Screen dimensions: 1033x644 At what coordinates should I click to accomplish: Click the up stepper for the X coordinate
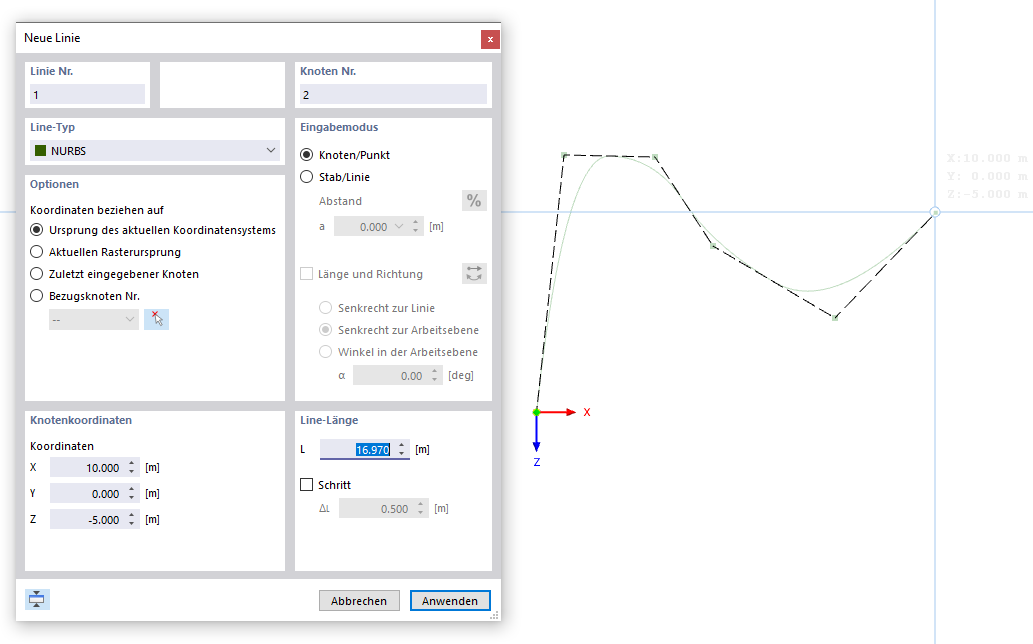click(x=132, y=462)
